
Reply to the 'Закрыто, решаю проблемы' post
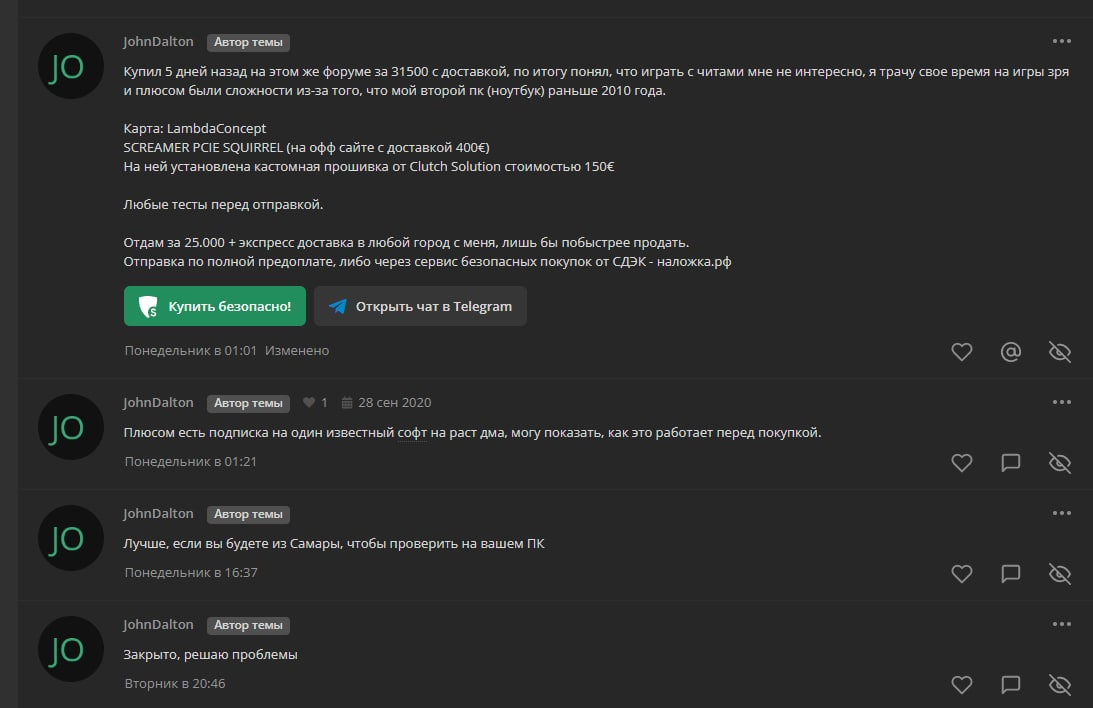(1010, 684)
